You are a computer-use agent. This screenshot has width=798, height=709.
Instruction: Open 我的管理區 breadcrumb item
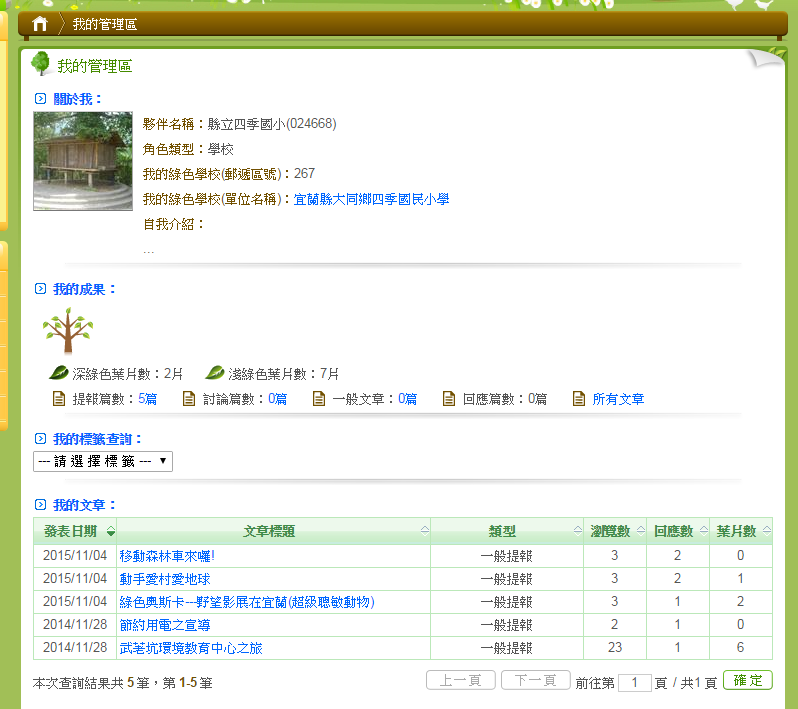[x=105, y=24]
